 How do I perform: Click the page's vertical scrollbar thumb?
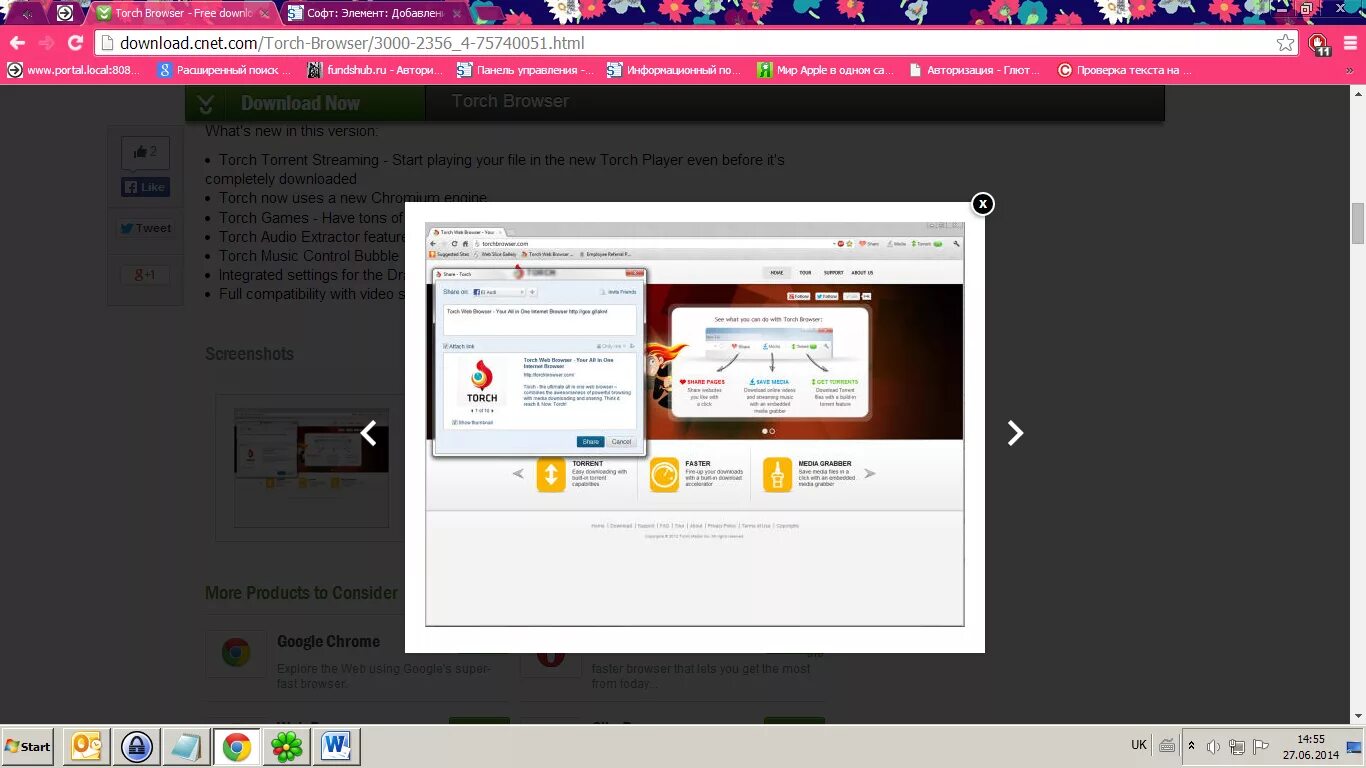pyautogui.click(x=1358, y=223)
